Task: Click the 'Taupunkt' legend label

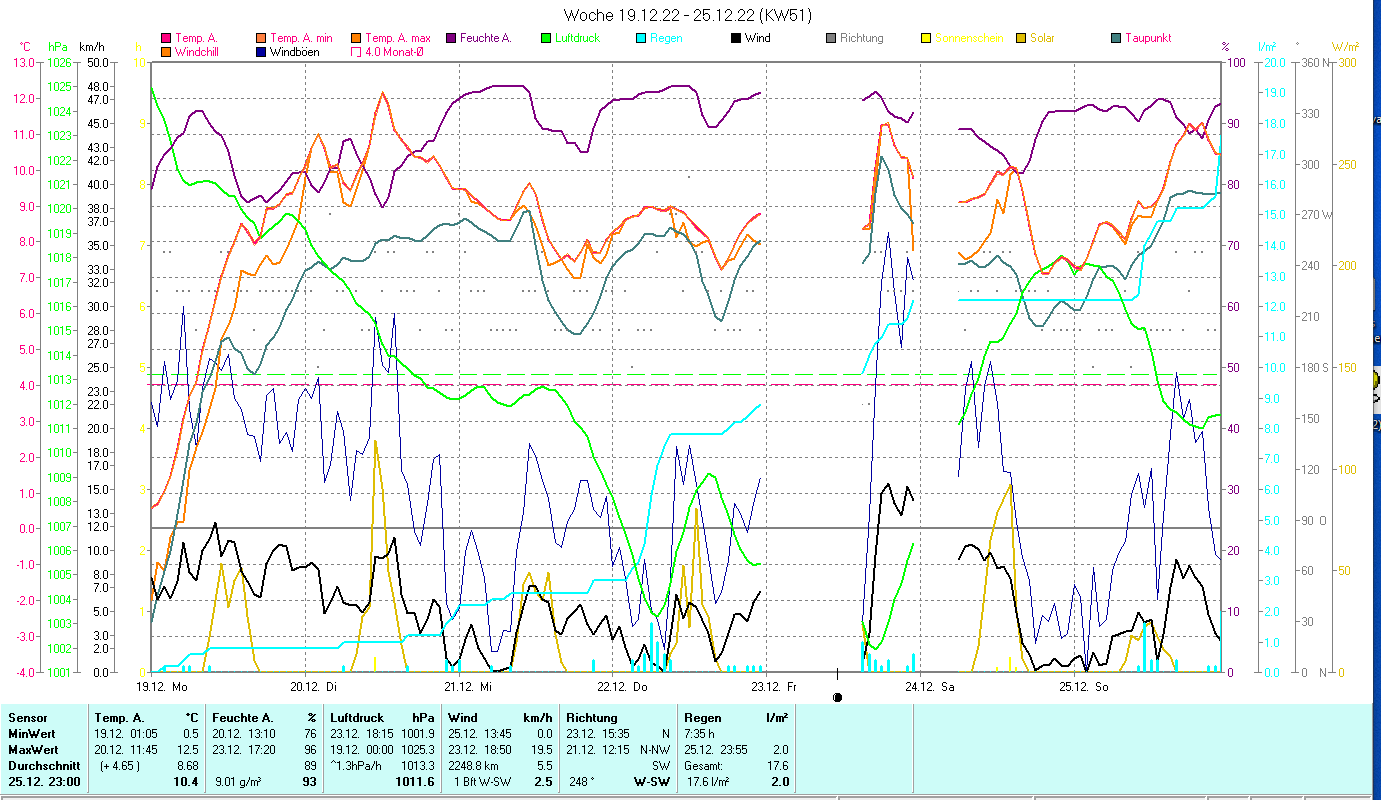Action: click(x=1148, y=38)
